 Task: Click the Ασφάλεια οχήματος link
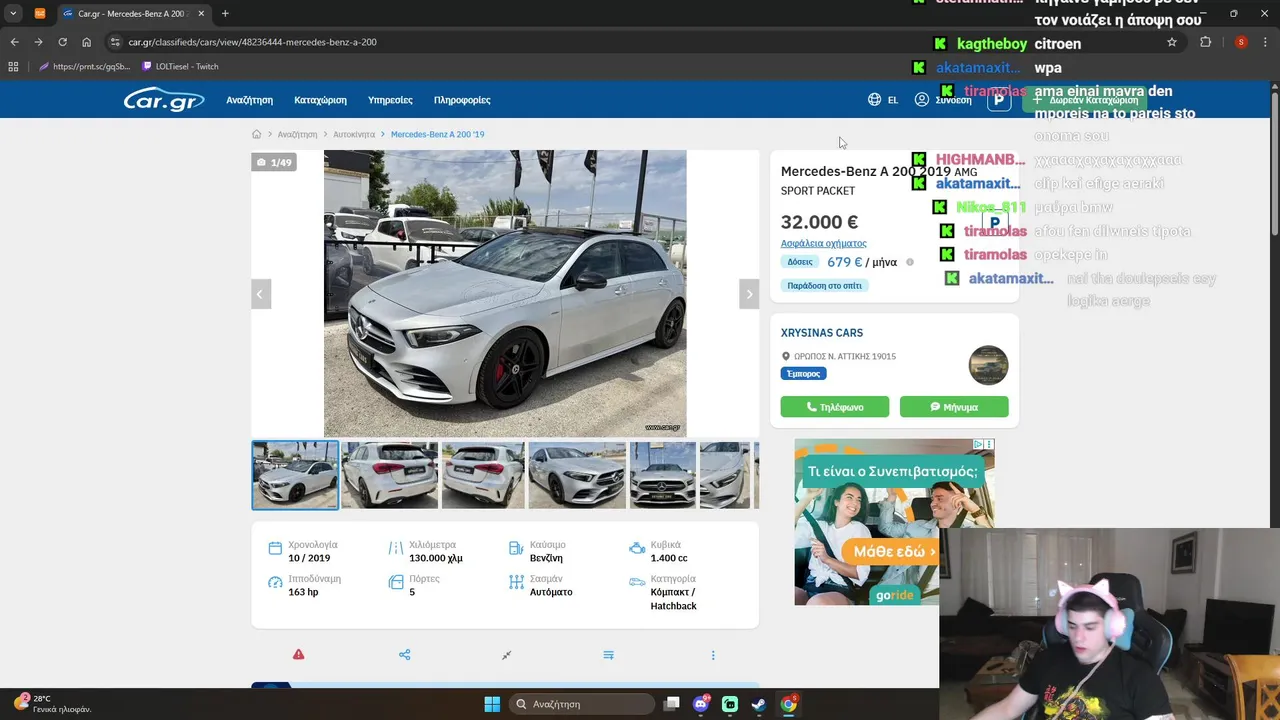(x=823, y=243)
